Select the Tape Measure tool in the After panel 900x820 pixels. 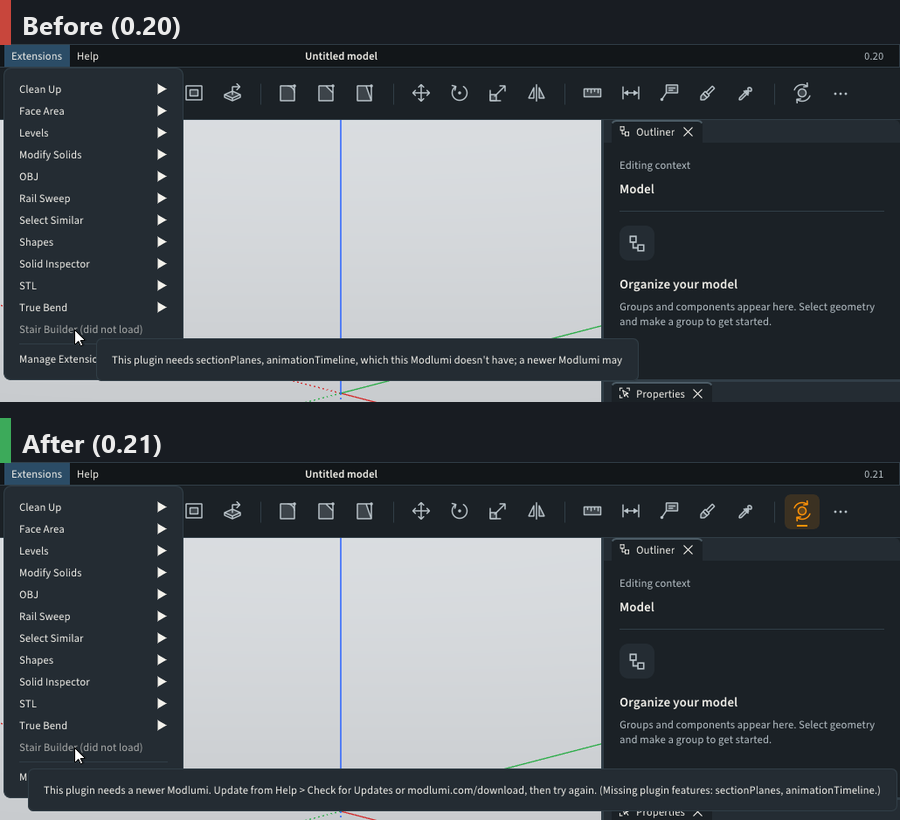592,511
